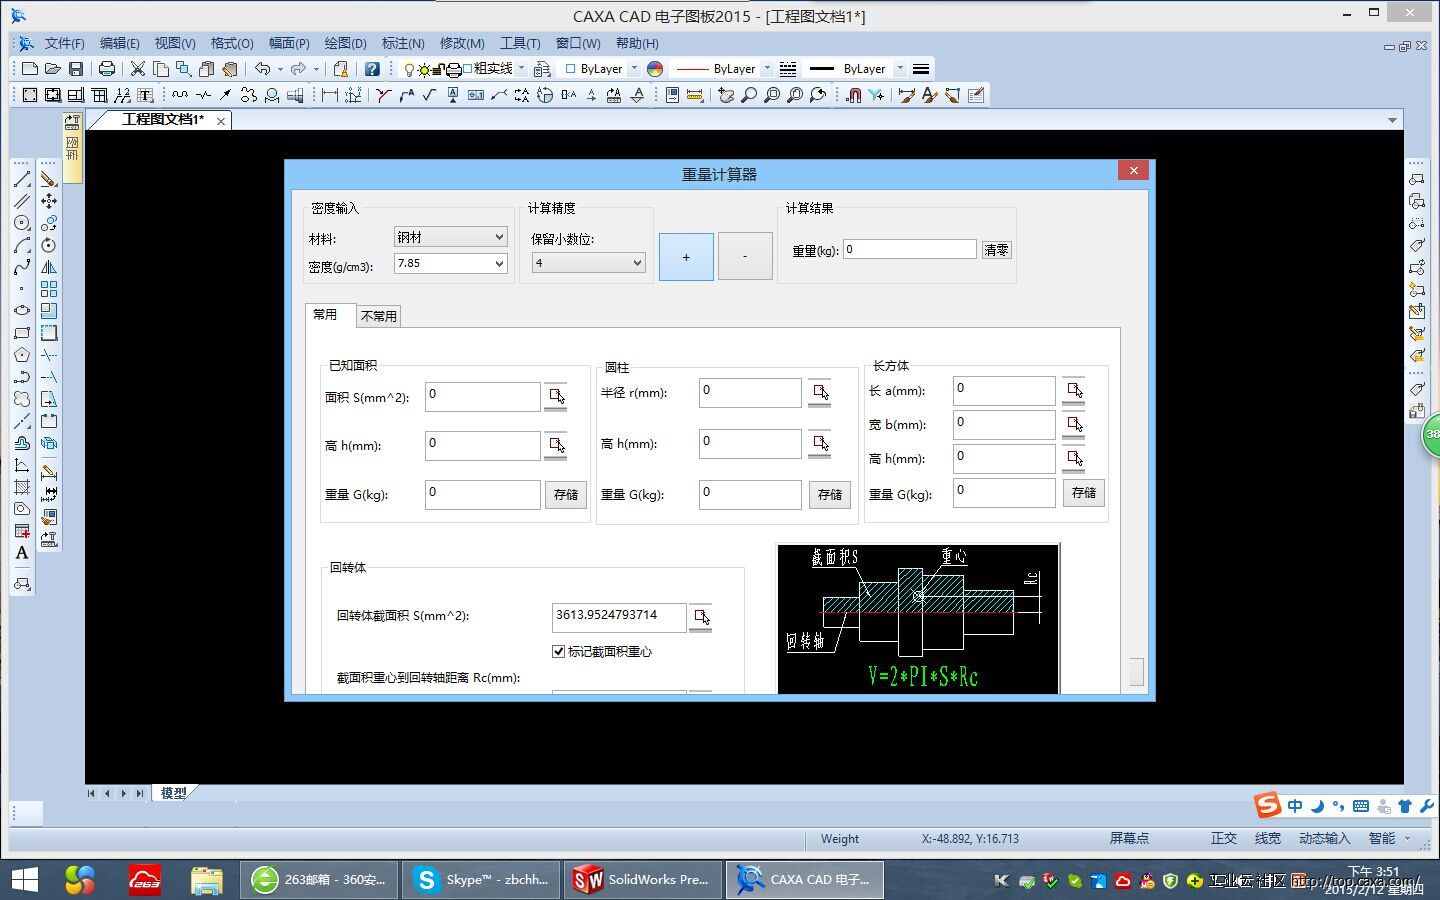This screenshot has height=900, width=1440.
Task: Click 存储 in the 已知面积 group
Action: (566, 494)
